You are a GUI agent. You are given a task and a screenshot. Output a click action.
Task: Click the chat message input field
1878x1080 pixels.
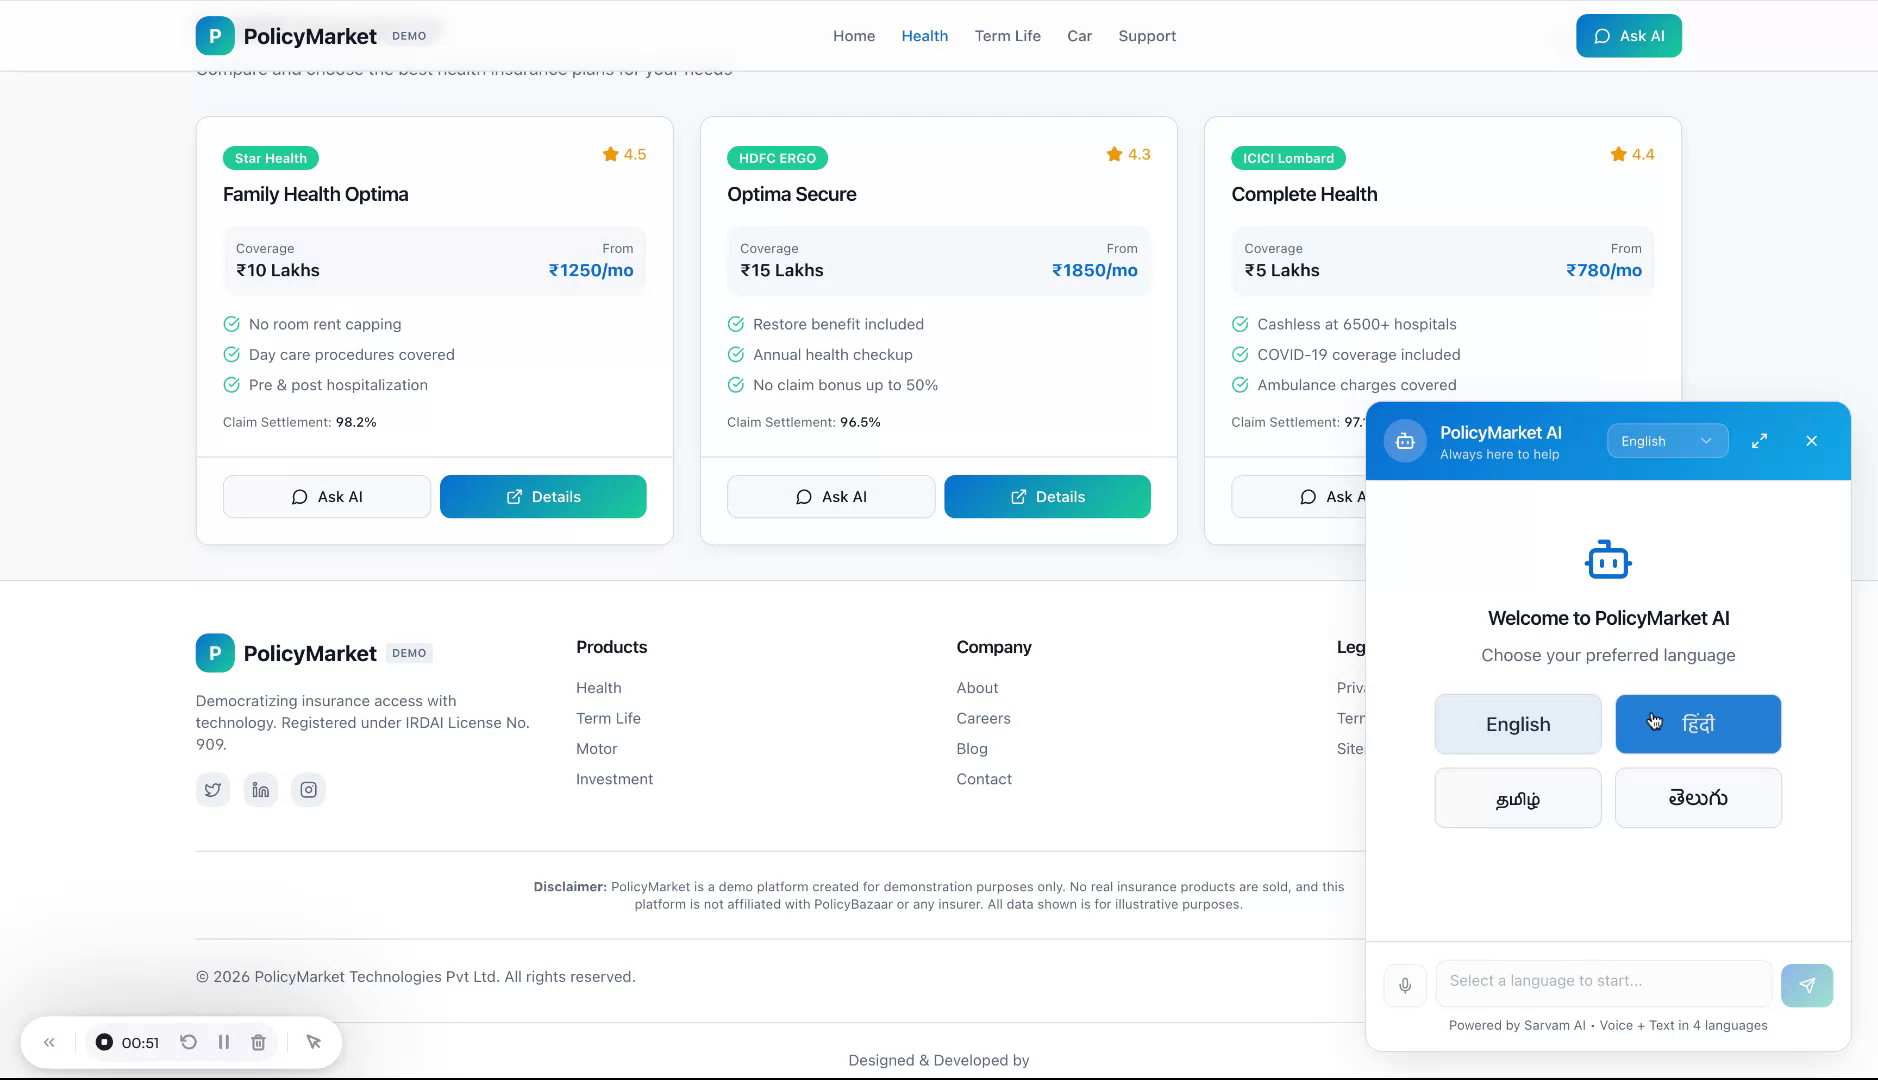click(1600, 982)
